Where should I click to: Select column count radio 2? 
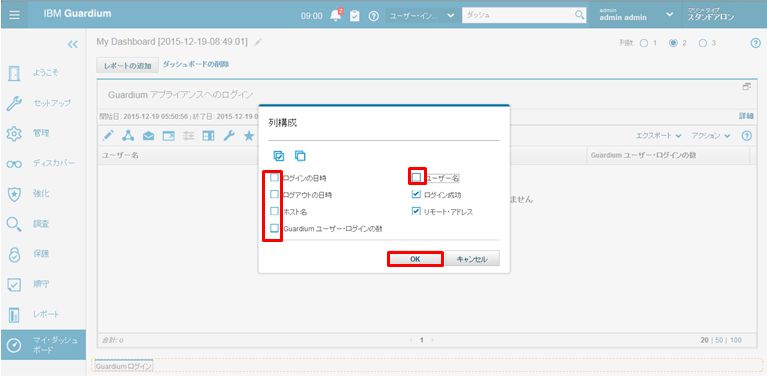(x=674, y=43)
